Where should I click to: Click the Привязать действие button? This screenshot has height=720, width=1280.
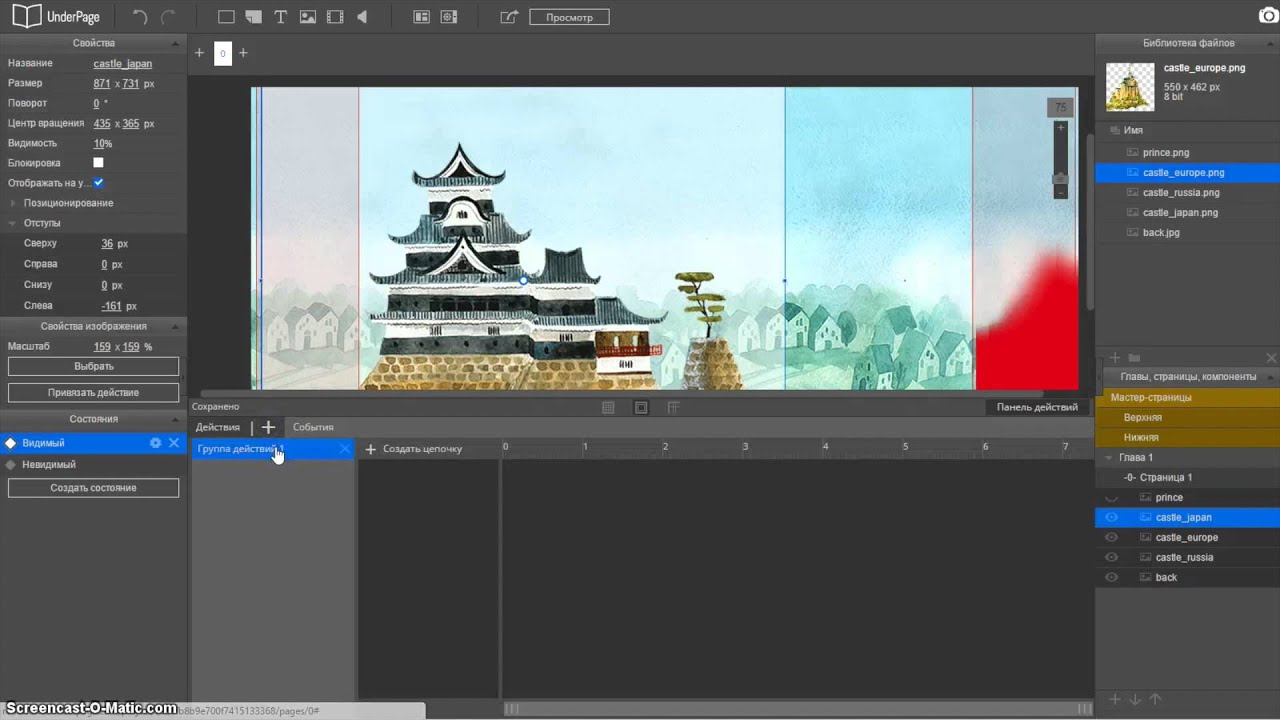(x=93, y=393)
